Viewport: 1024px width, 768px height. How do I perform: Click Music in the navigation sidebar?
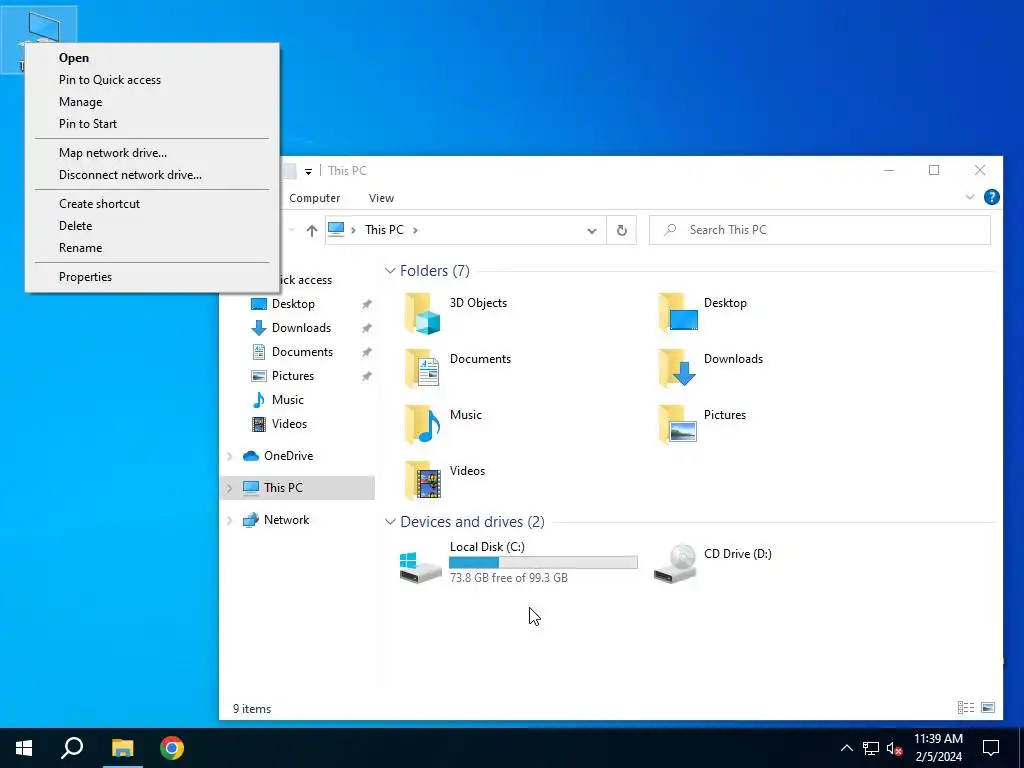click(x=287, y=400)
